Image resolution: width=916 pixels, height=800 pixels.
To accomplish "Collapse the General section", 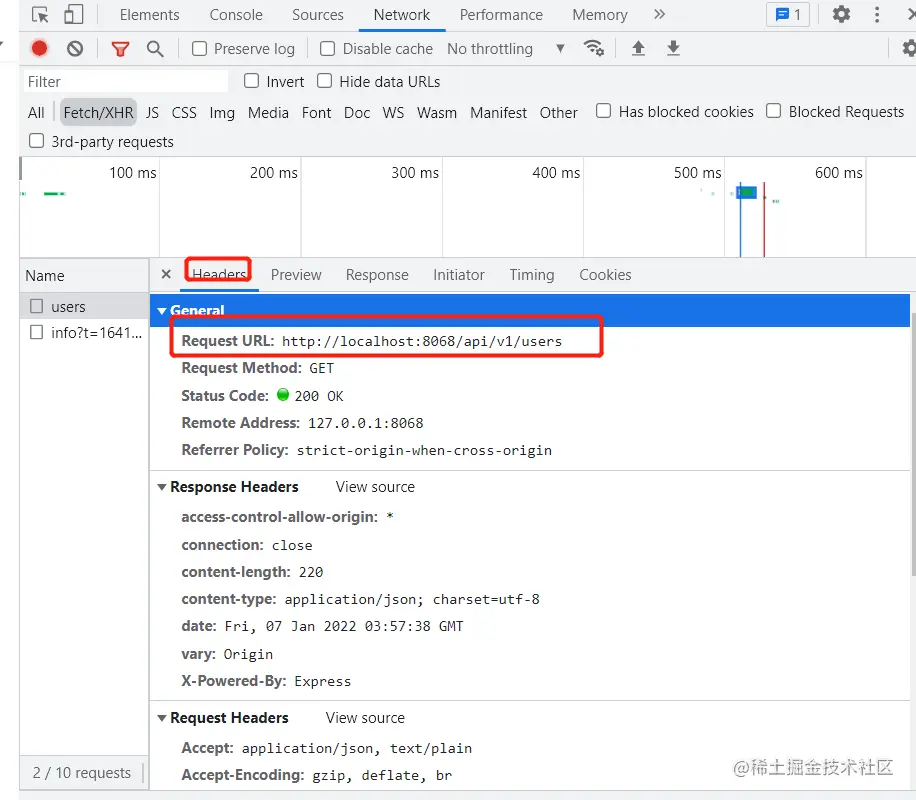I will click(162, 311).
